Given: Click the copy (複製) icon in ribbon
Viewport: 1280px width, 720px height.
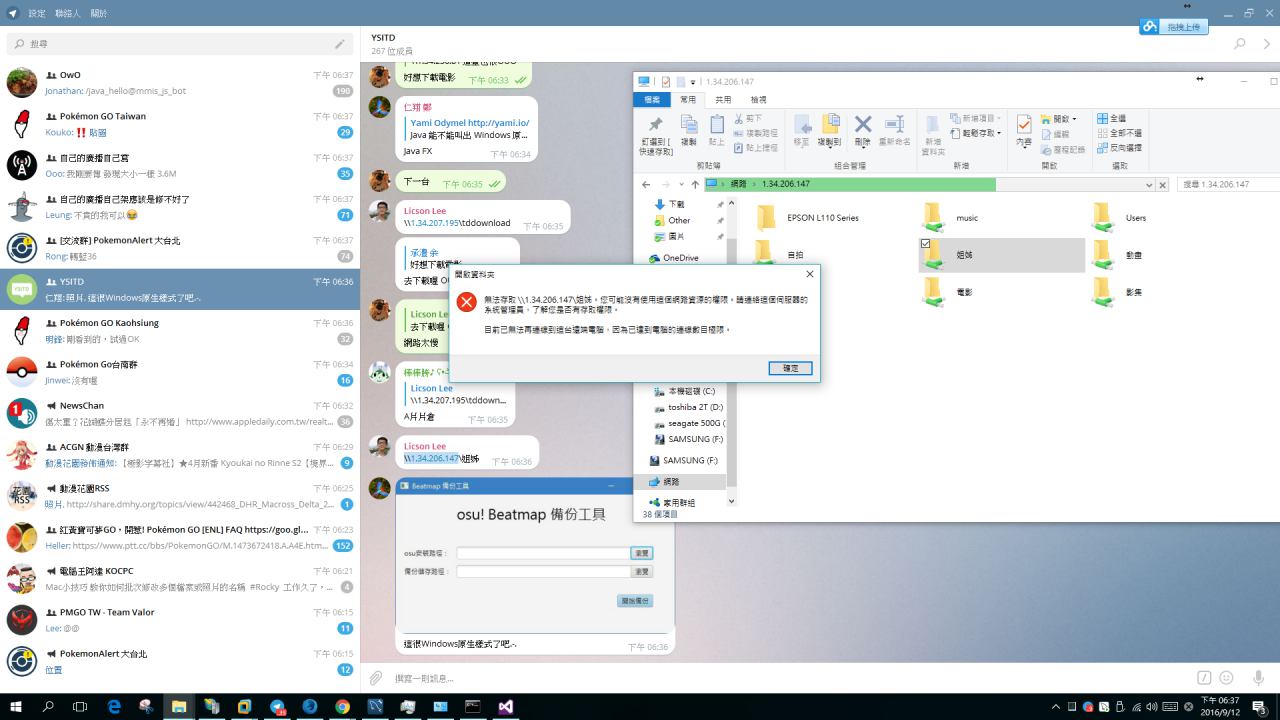Looking at the screenshot, I should 688,125.
